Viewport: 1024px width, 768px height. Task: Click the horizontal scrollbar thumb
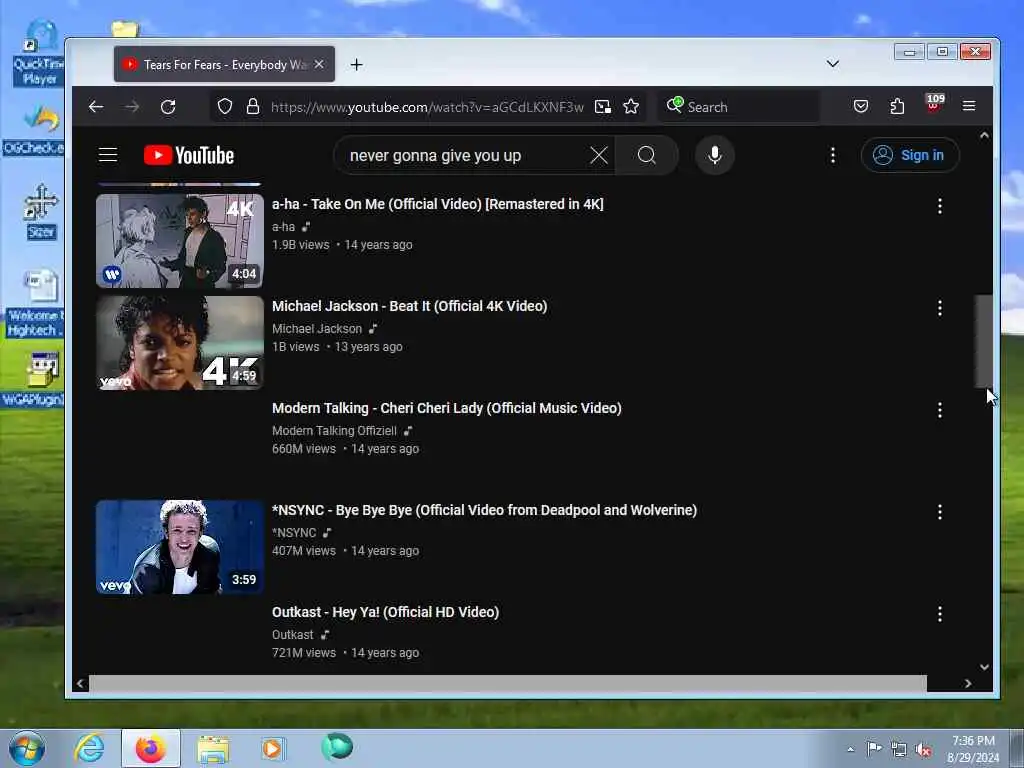[507, 683]
